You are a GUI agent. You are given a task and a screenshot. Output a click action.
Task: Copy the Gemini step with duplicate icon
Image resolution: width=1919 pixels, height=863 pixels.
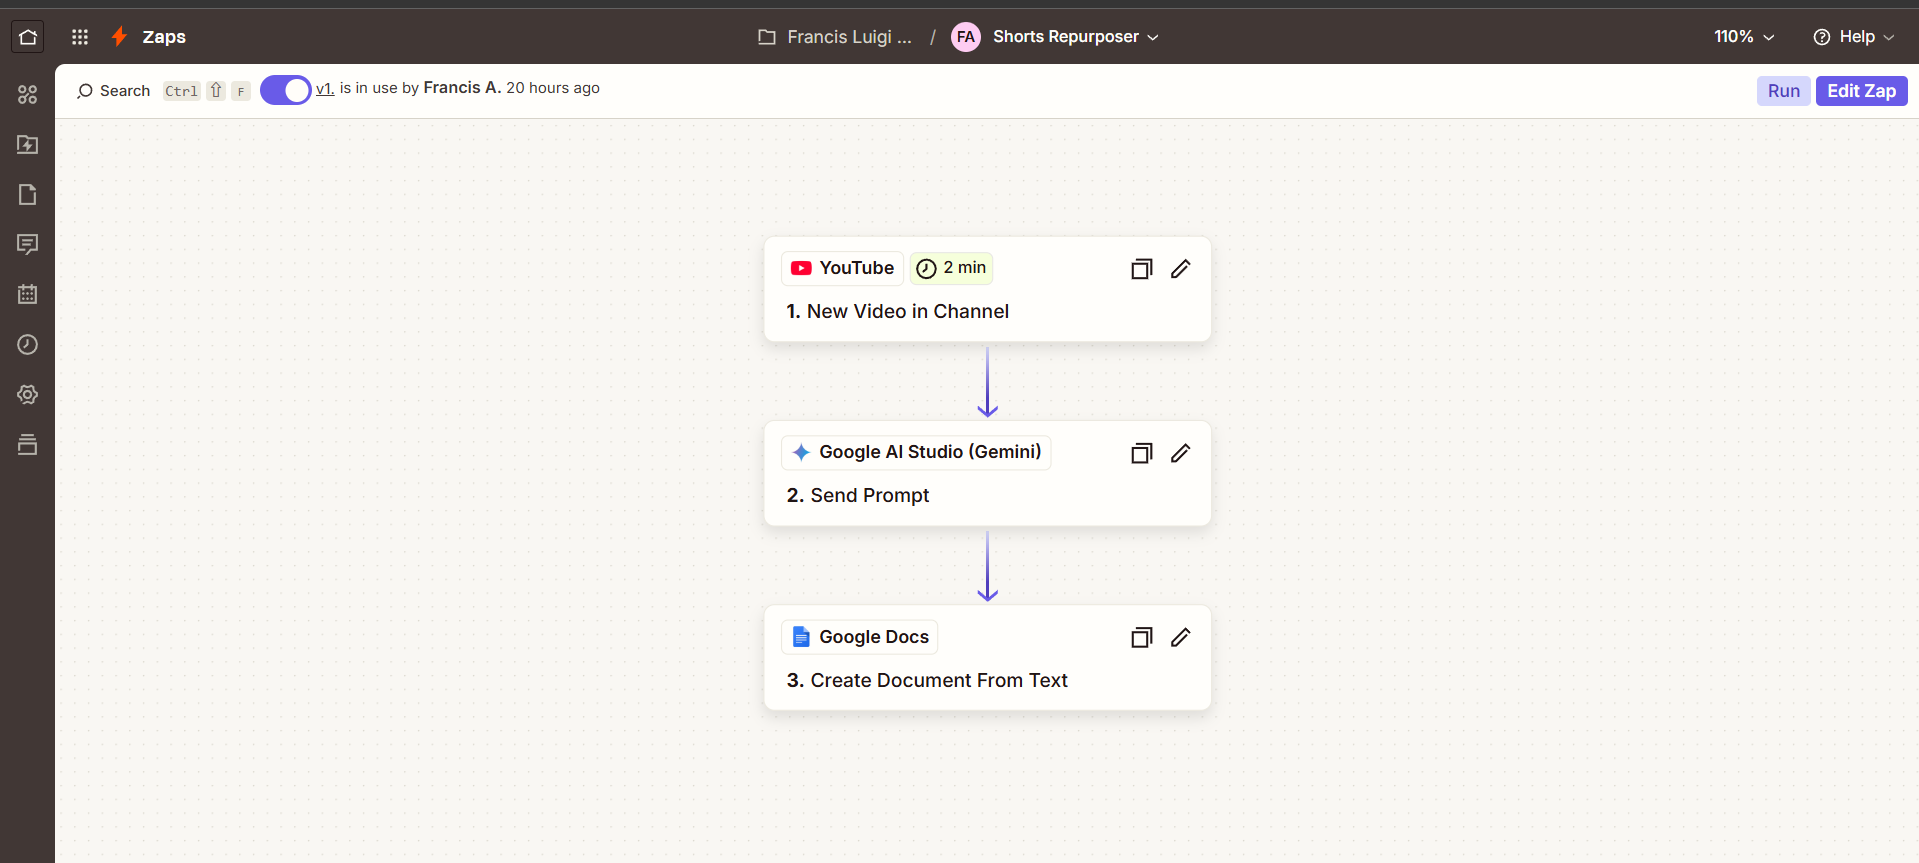(1142, 453)
